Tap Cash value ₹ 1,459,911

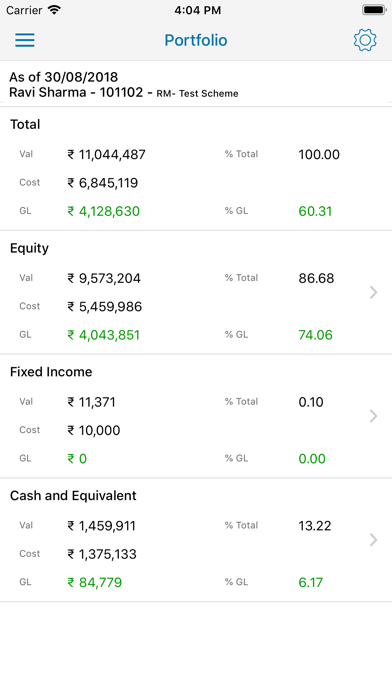pyautogui.click(x=101, y=526)
